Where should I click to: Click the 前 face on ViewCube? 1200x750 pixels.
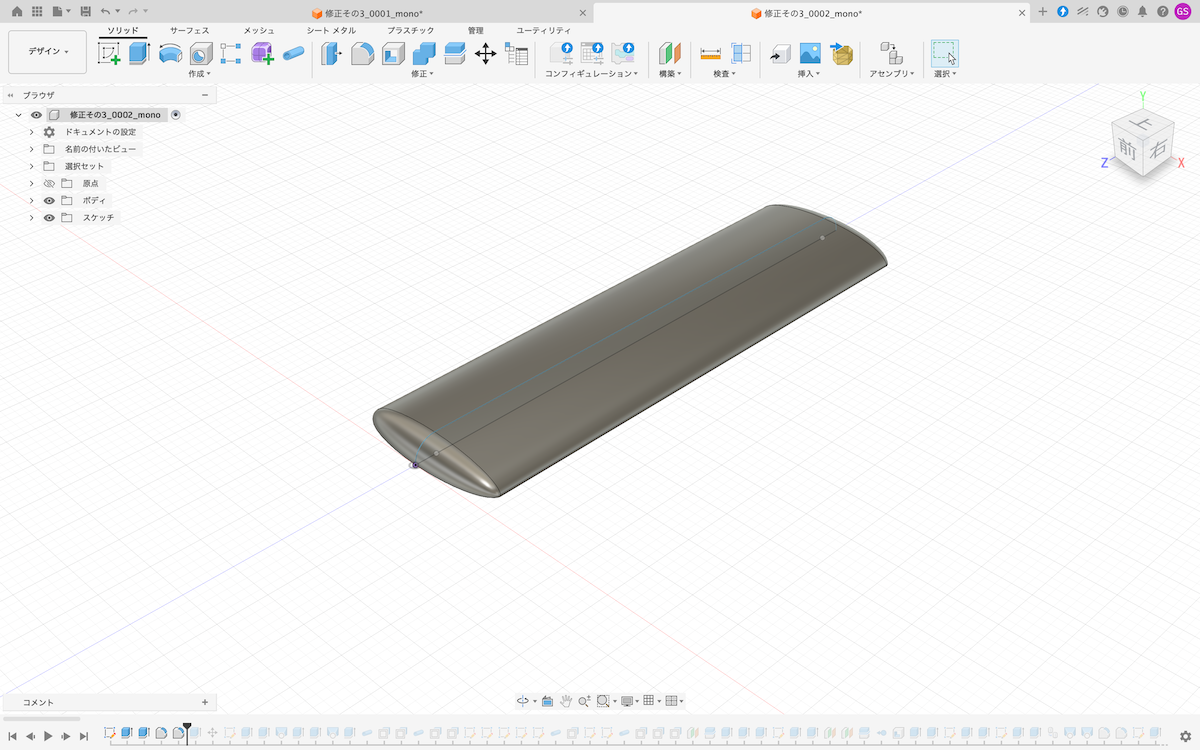point(1128,149)
